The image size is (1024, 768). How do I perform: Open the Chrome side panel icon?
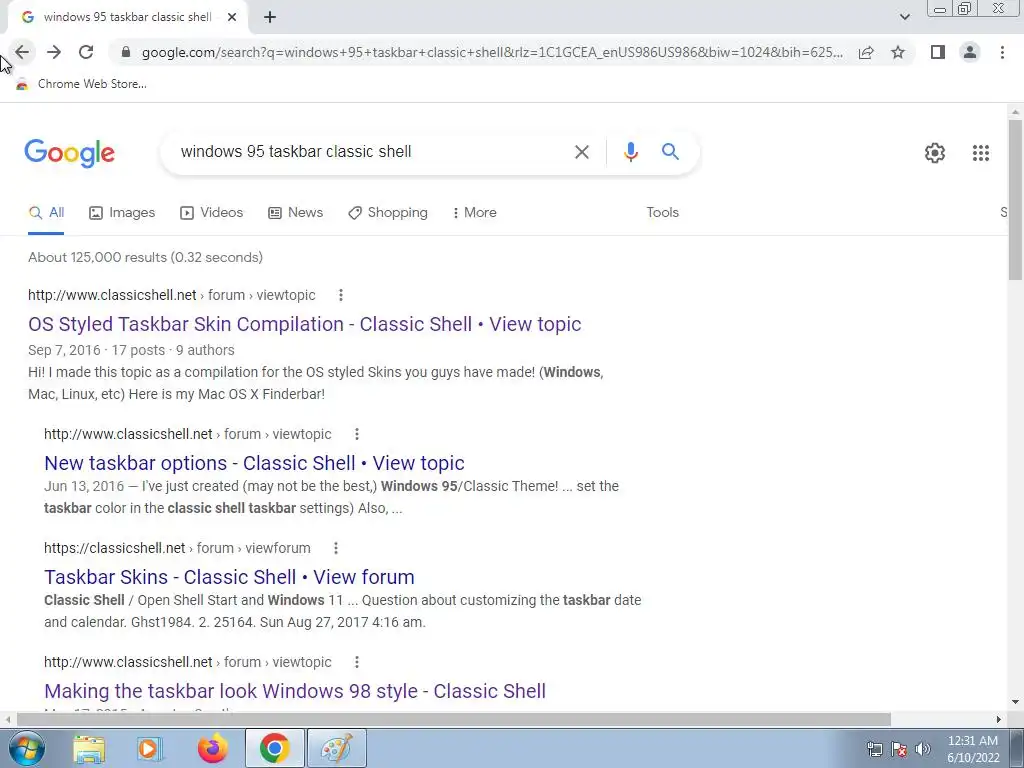938,52
